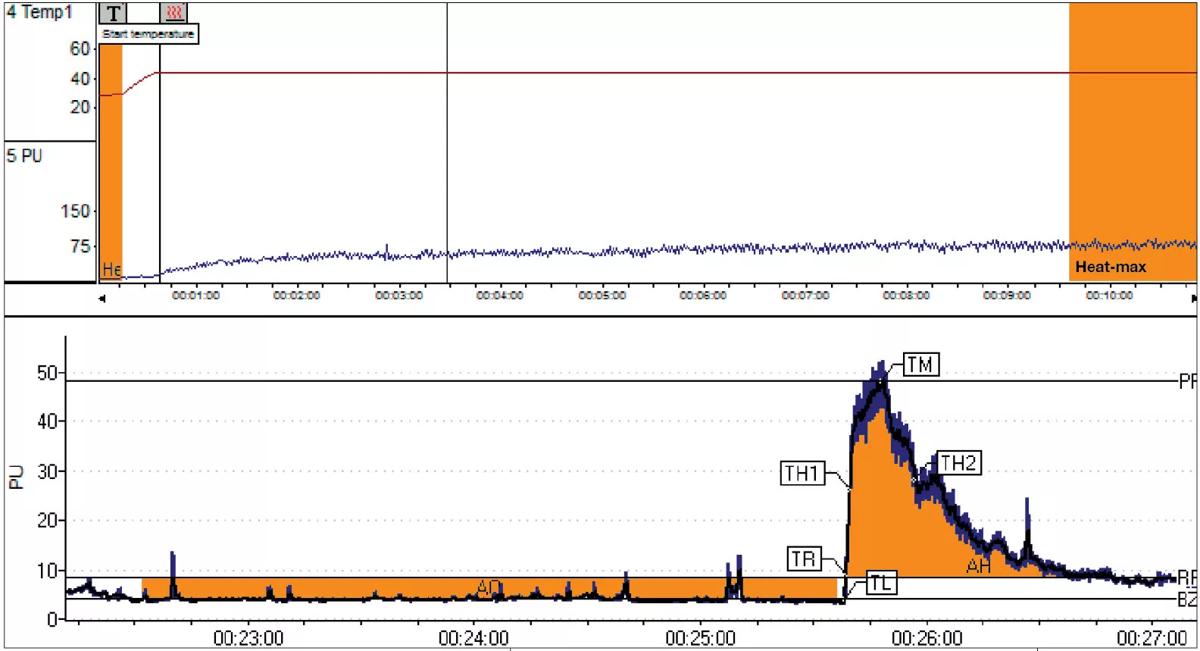Click the 00:25:00 time label on the lower axis
Viewport: 1200px width, 651px height.
click(x=701, y=637)
